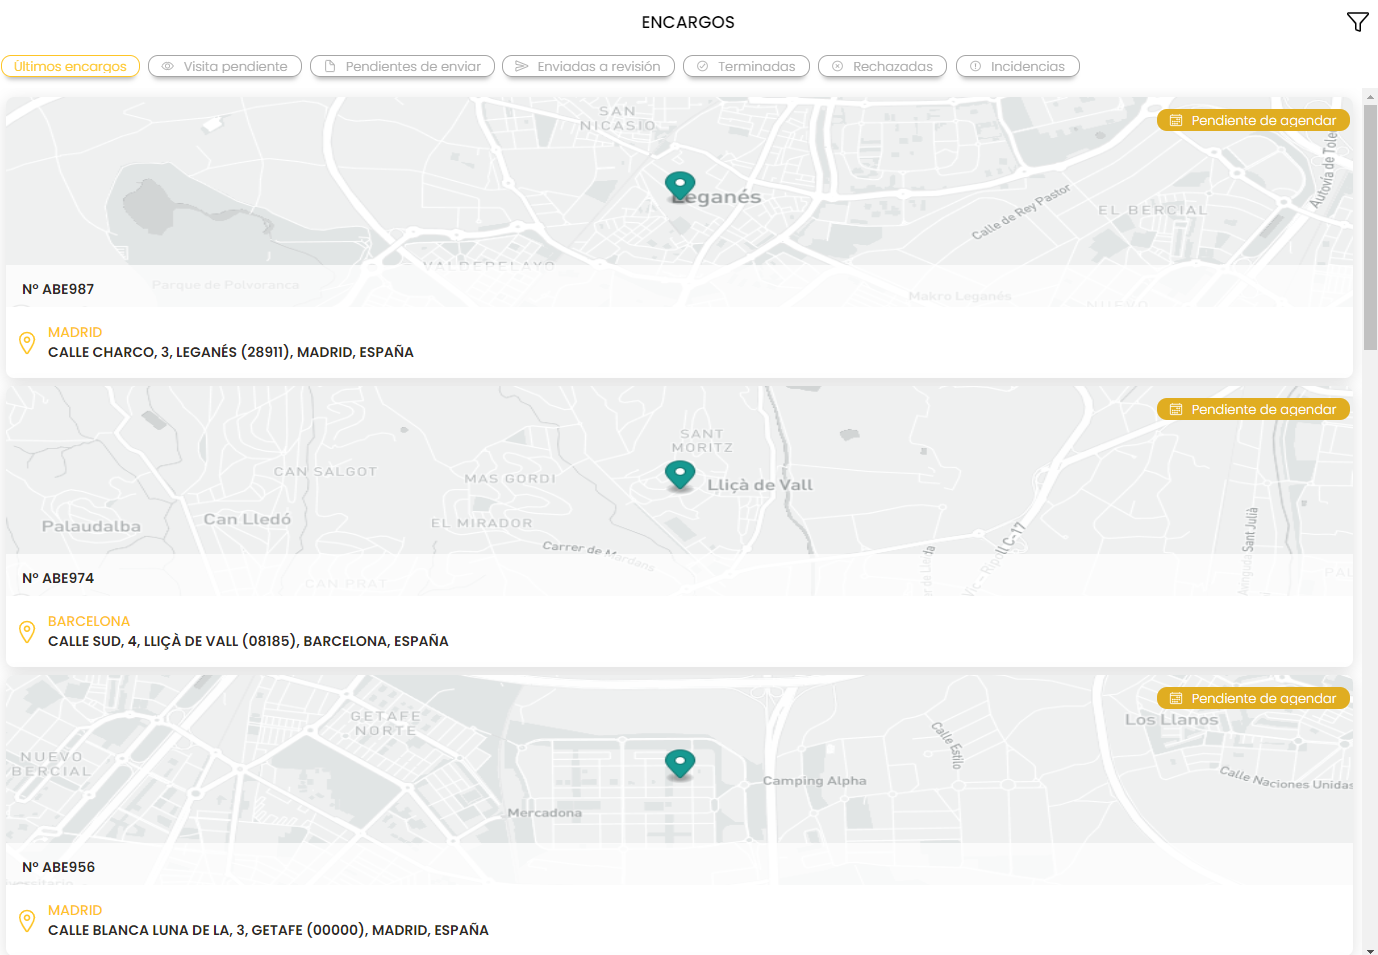The image size is (1378, 955).
Task: Filter by Visita pendiente
Action: point(225,66)
